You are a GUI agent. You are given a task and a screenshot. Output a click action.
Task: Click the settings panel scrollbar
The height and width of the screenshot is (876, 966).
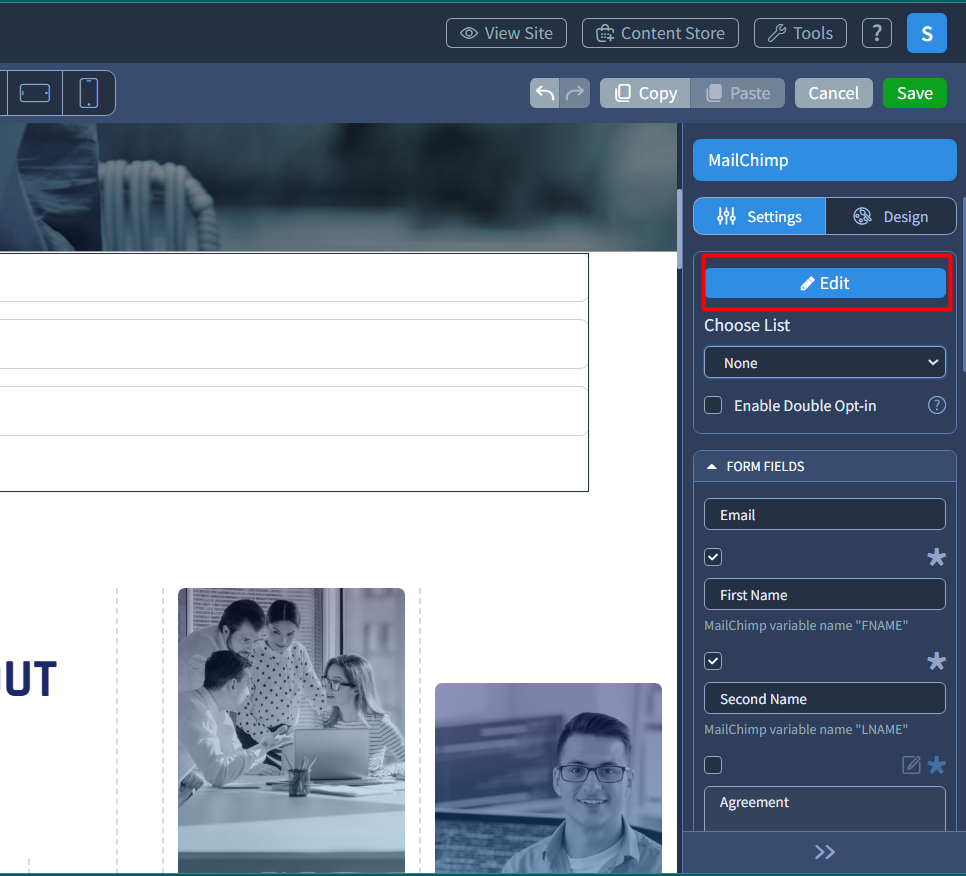pyautogui.click(x=964, y=285)
